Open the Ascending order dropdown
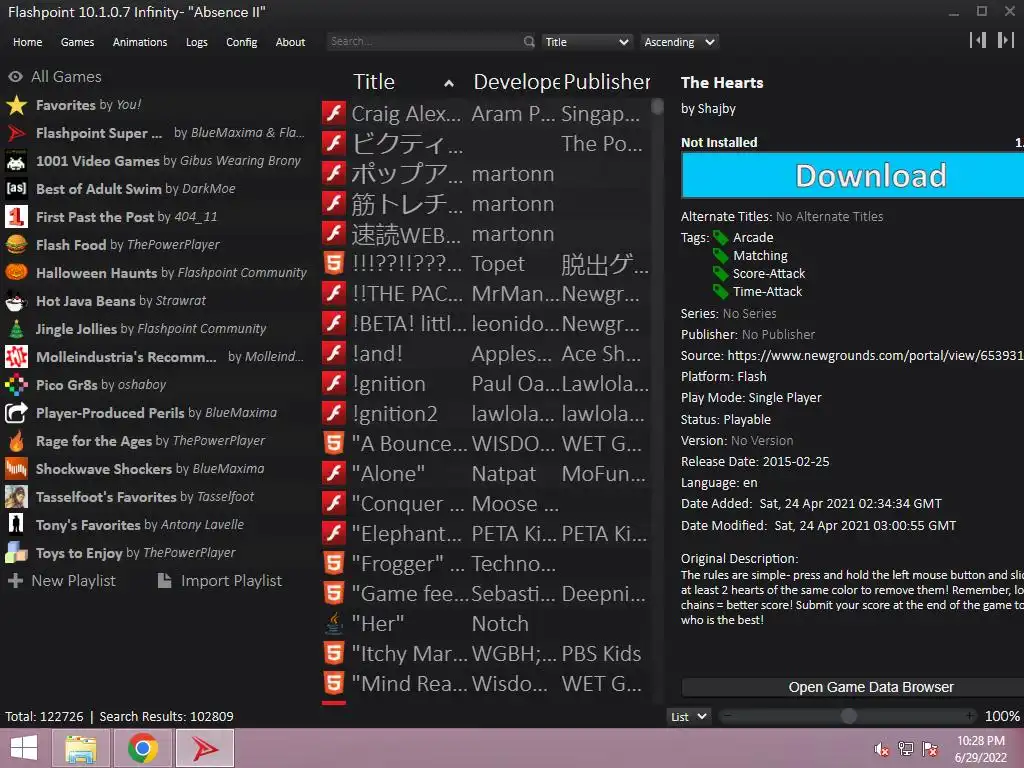This screenshot has height=768, width=1024. (x=679, y=42)
